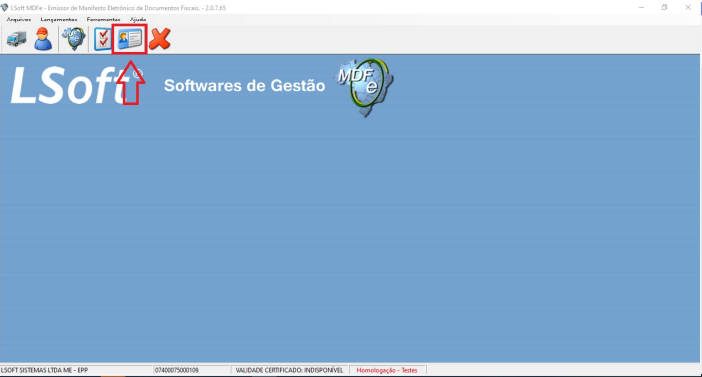The width and height of the screenshot is (702, 377).
Task: Click the VALIDADE CERTIFICADO status cell
Action: pos(289,370)
